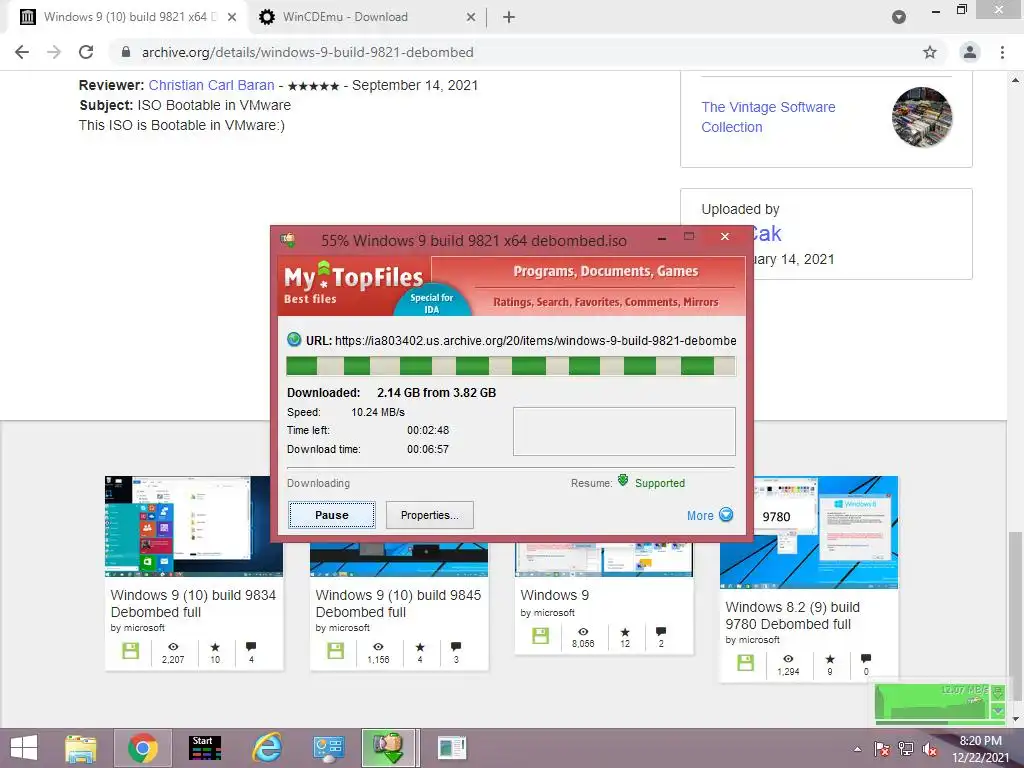The width and height of the screenshot is (1024, 768).
Task: Click floppy software icon on build 9834 card
Action: click(131, 650)
